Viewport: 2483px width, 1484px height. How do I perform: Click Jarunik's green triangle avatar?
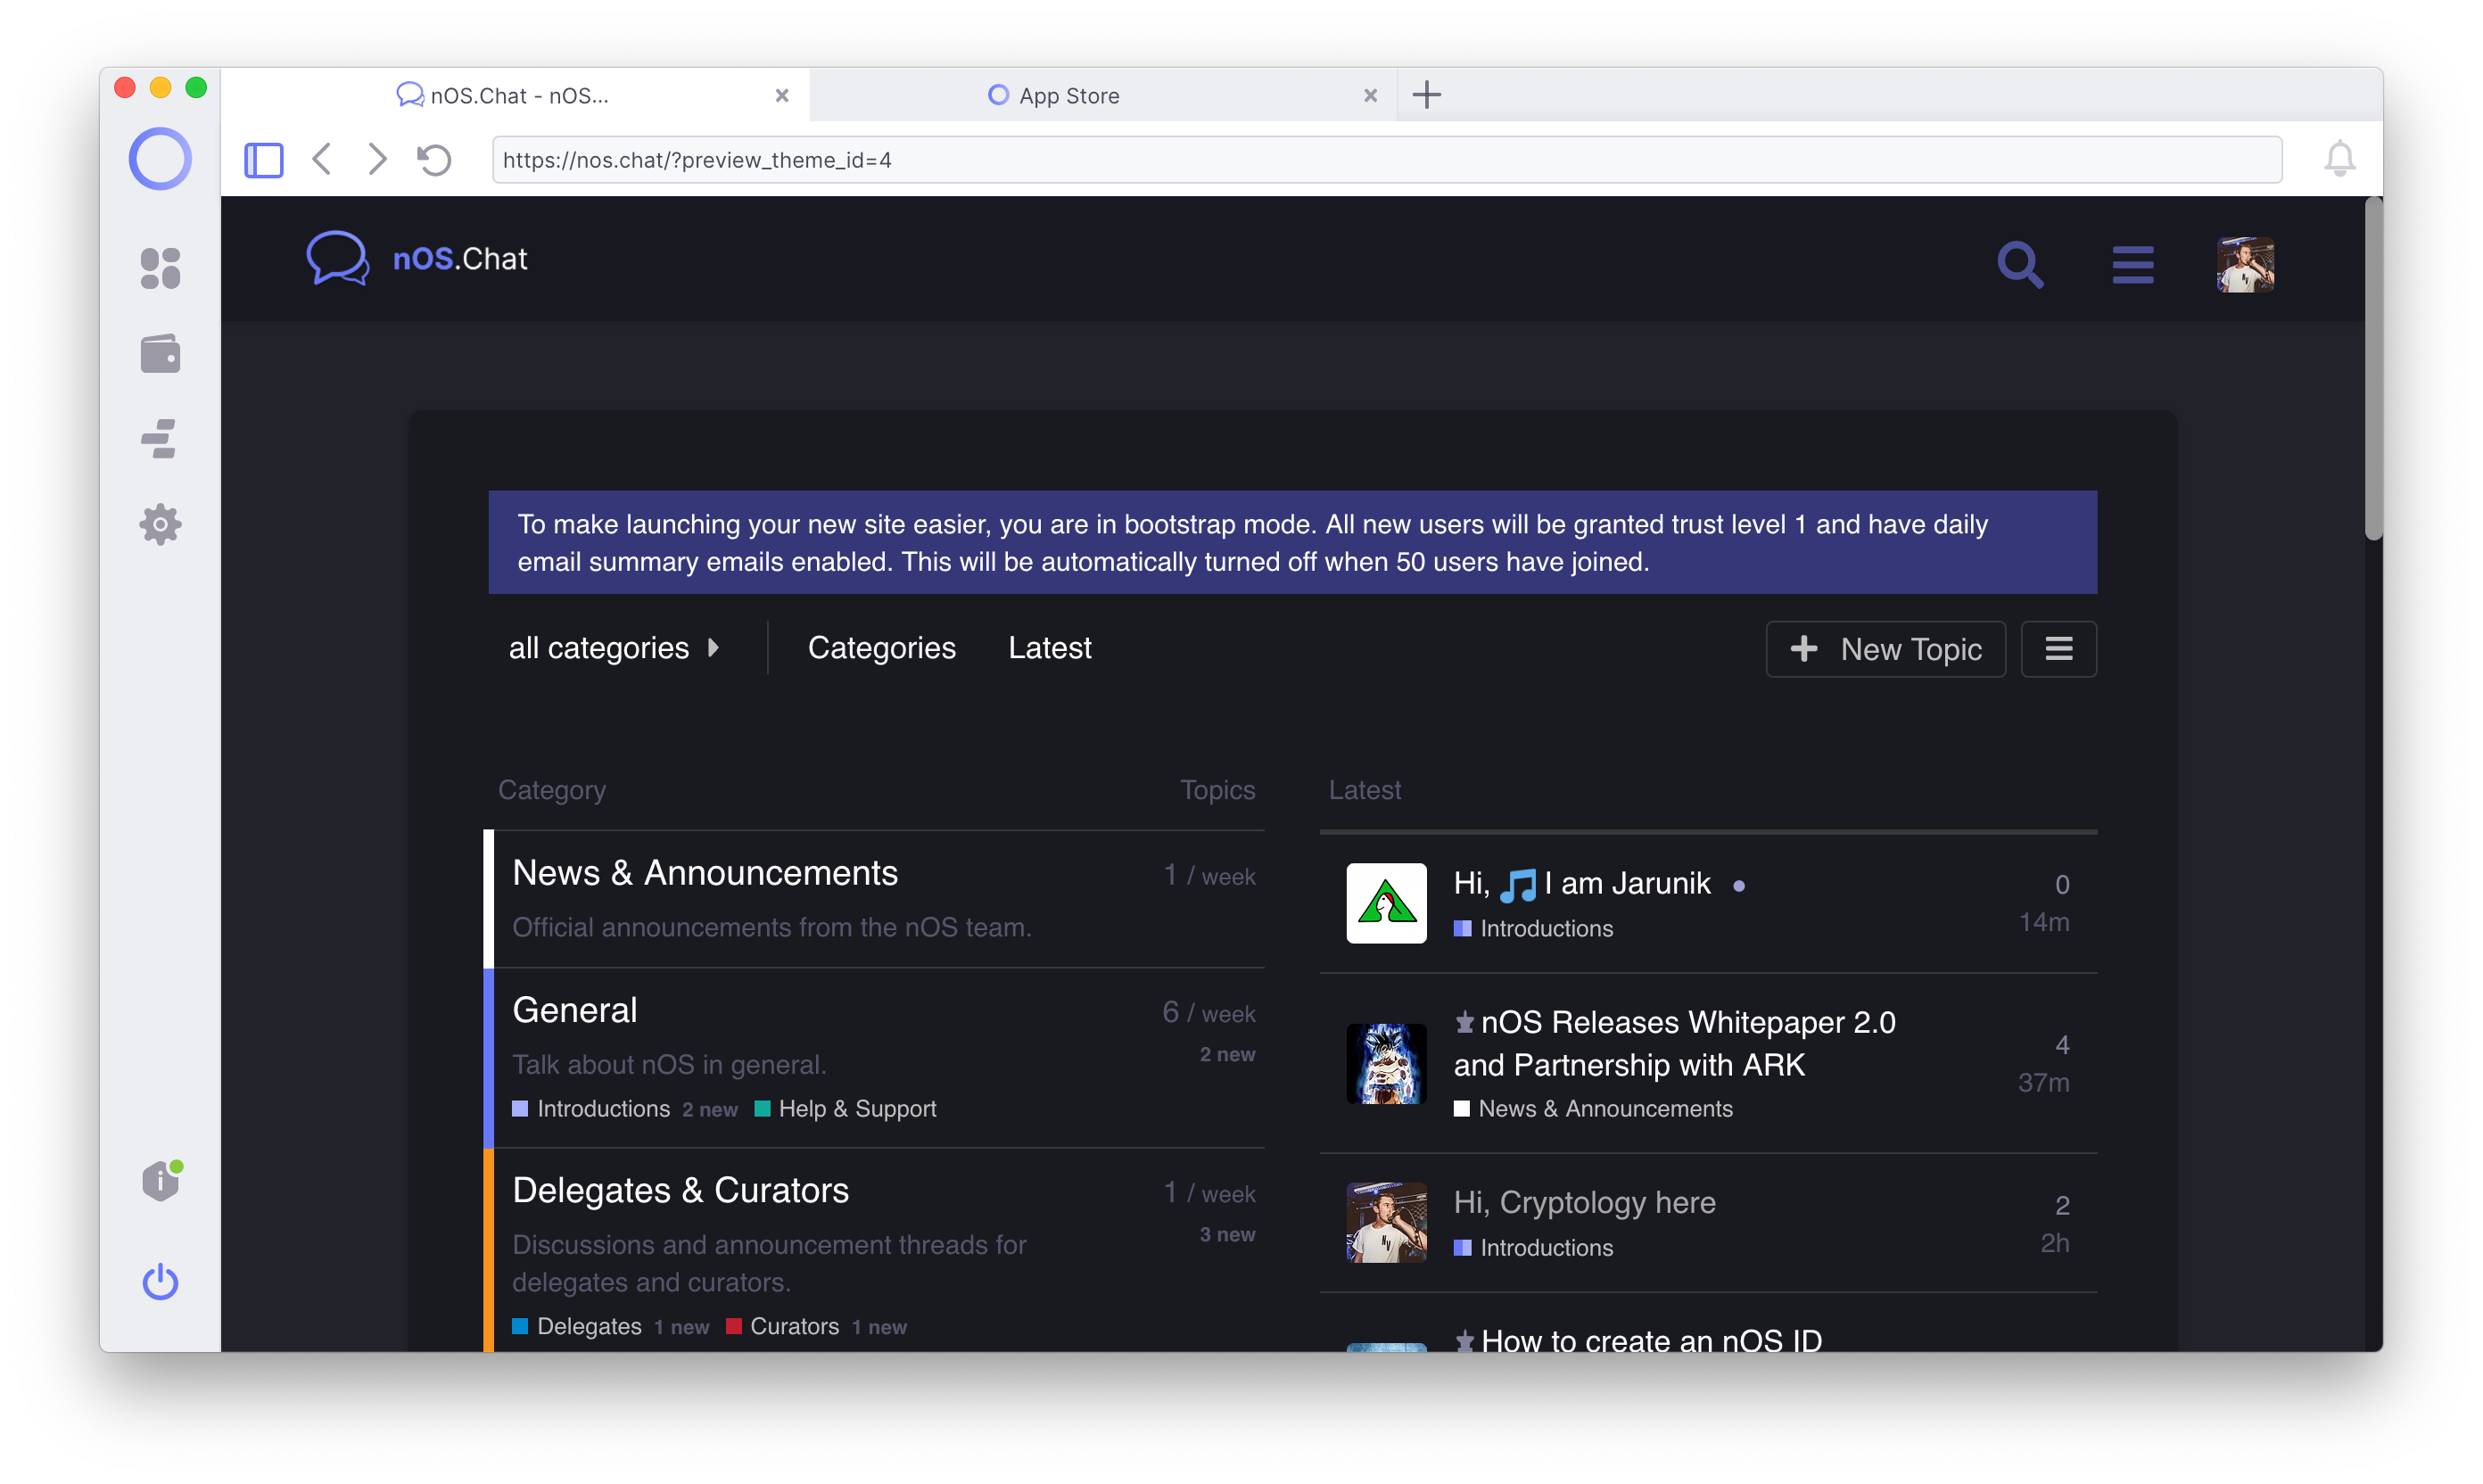click(1386, 903)
